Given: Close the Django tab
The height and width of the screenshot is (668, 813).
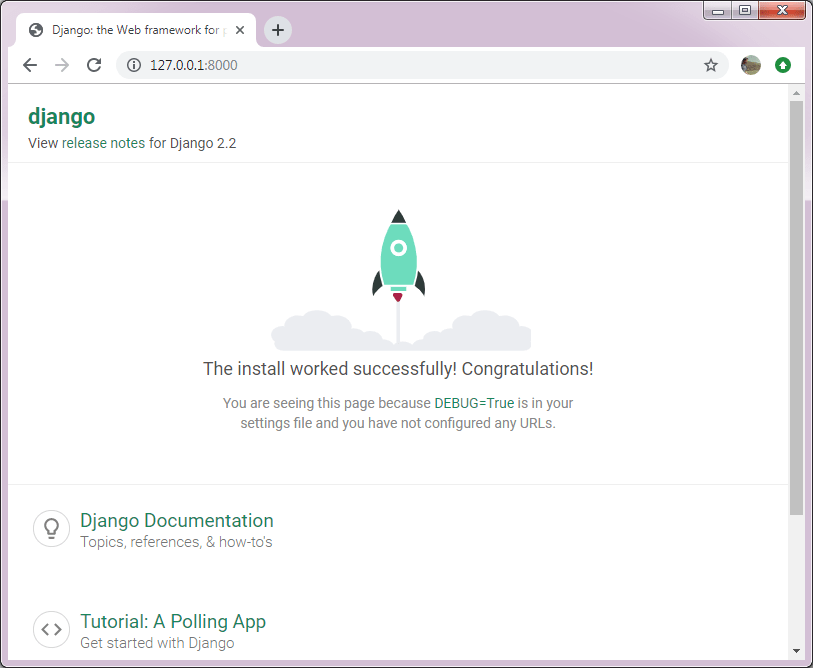Looking at the screenshot, I should click(240, 30).
